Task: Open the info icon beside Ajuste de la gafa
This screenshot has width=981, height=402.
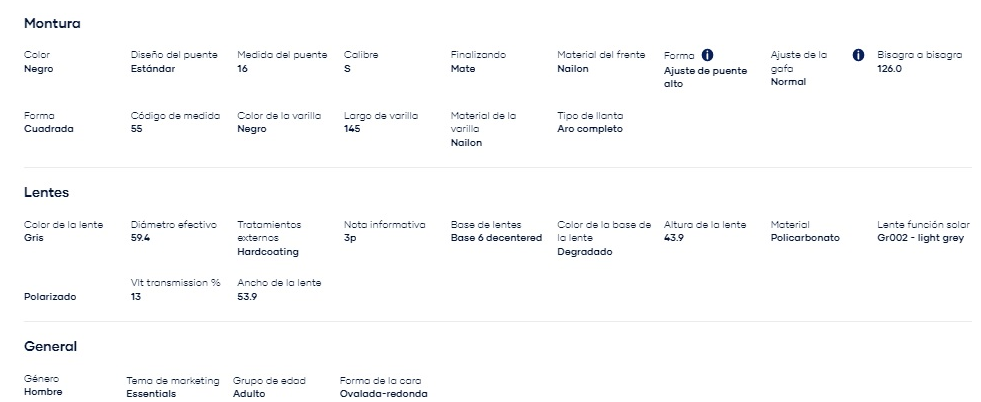Action: (858, 55)
